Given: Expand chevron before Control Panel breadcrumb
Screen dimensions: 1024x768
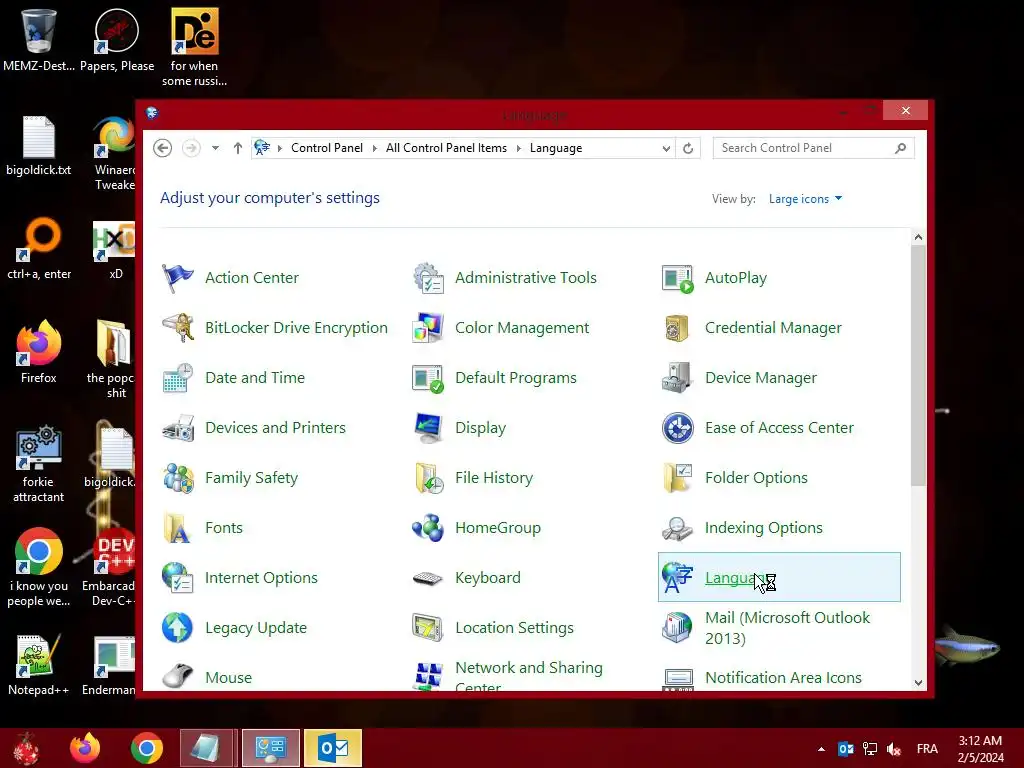Looking at the screenshot, I should [x=280, y=149].
